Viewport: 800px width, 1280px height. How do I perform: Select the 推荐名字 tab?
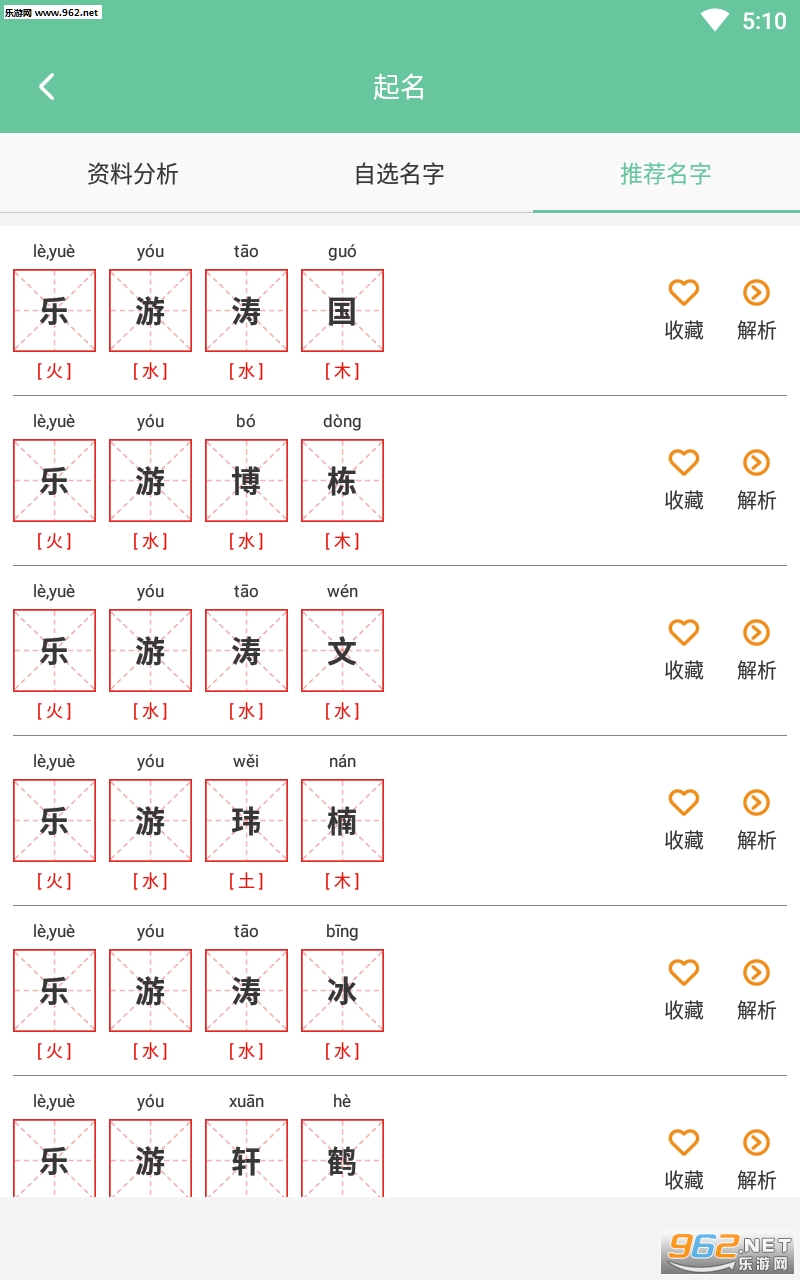pos(666,174)
